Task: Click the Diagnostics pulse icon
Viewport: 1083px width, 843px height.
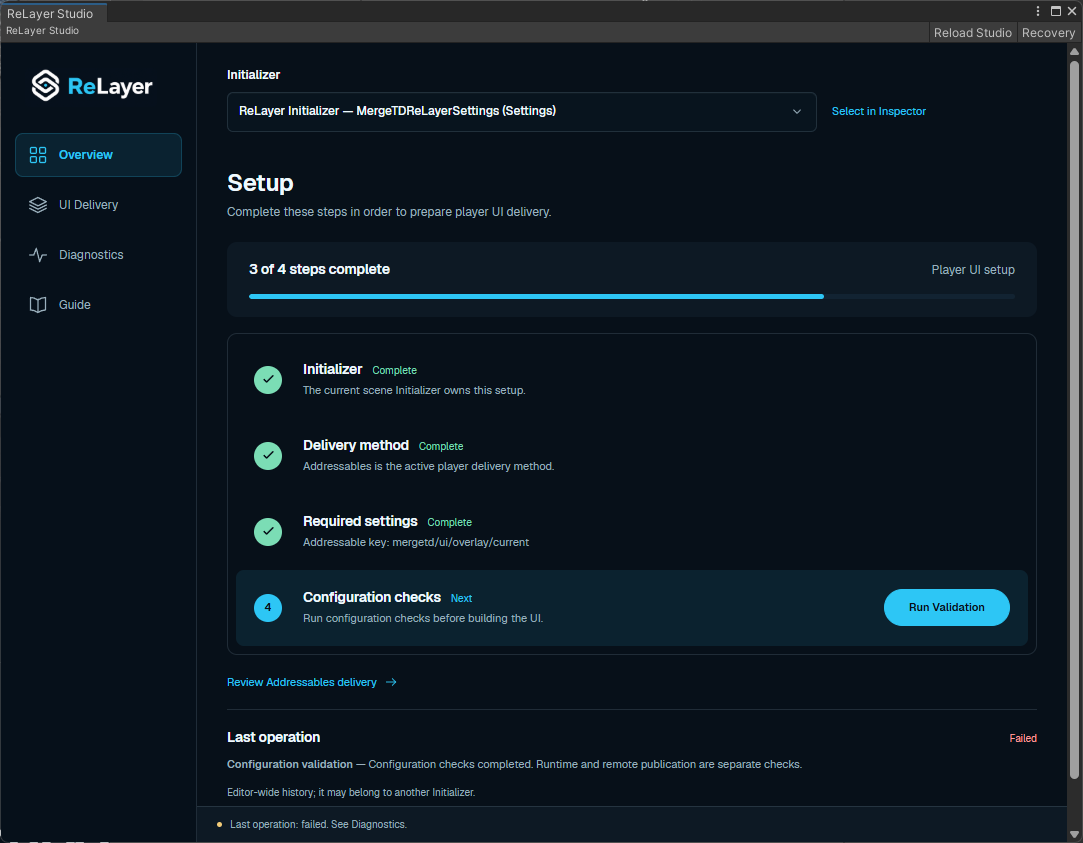Action: click(38, 255)
